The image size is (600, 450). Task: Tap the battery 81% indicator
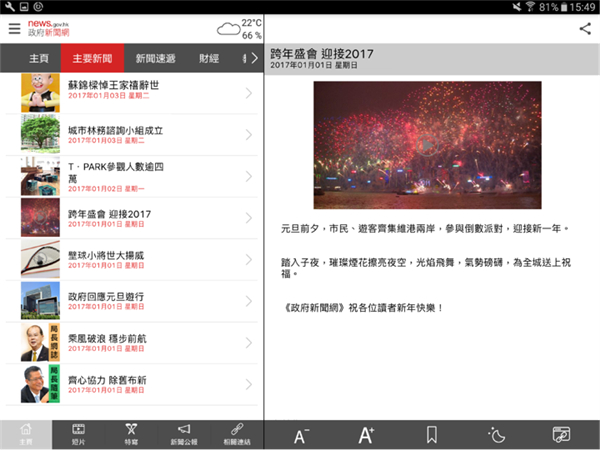point(553,7)
